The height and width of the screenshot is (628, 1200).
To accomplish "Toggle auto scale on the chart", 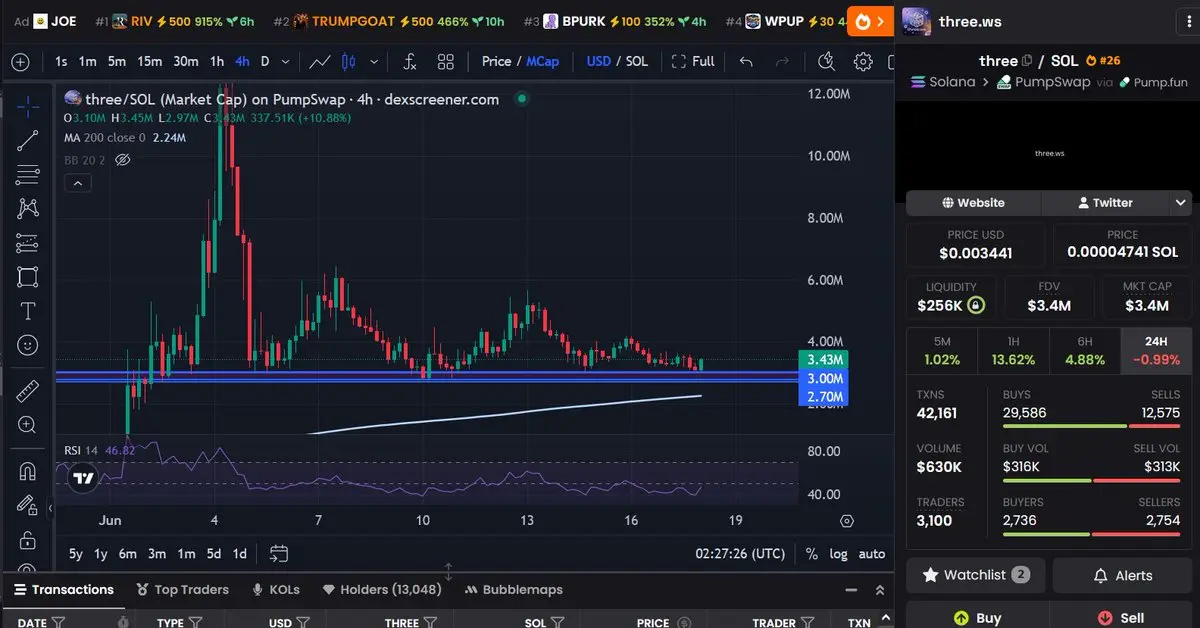I will coord(872,553).
